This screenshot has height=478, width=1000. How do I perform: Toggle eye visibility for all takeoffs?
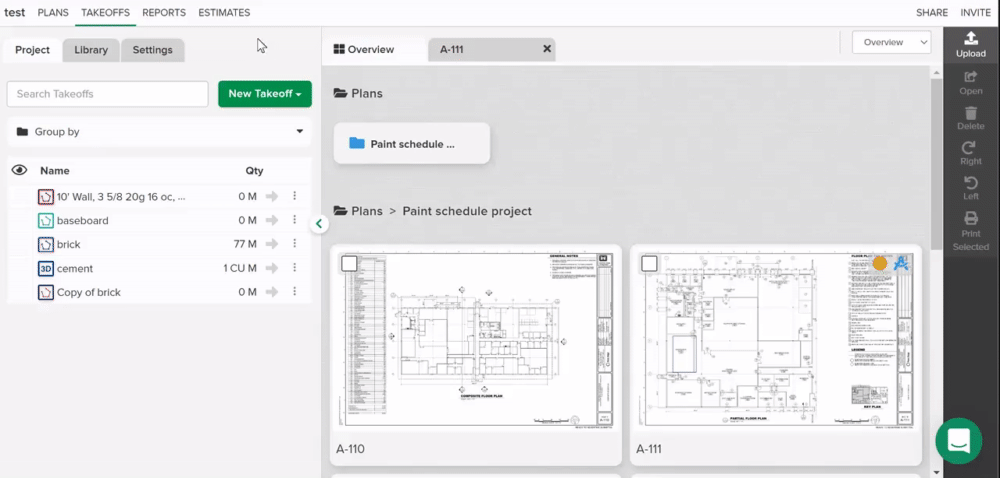19,170
